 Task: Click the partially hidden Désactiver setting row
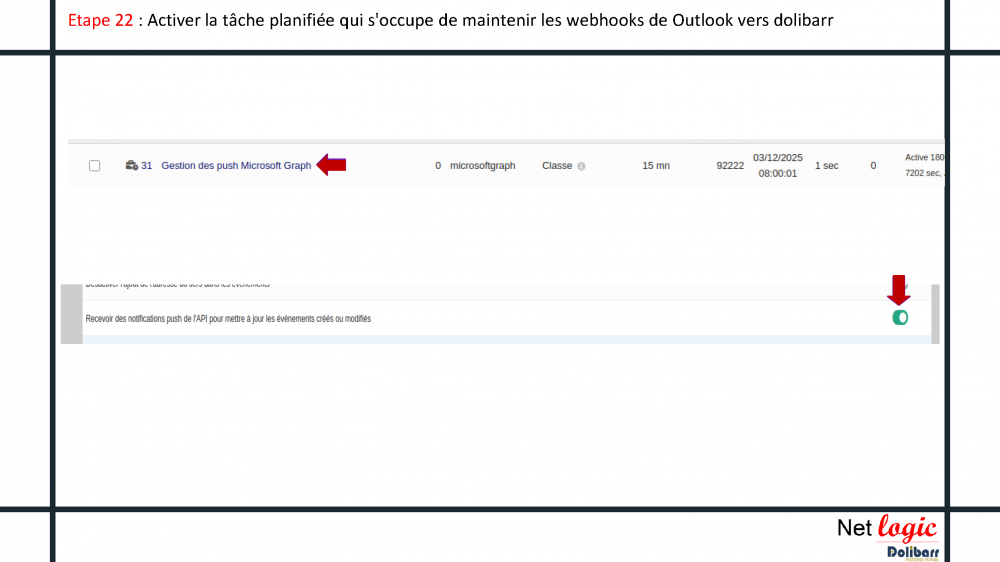coord(177,286)
